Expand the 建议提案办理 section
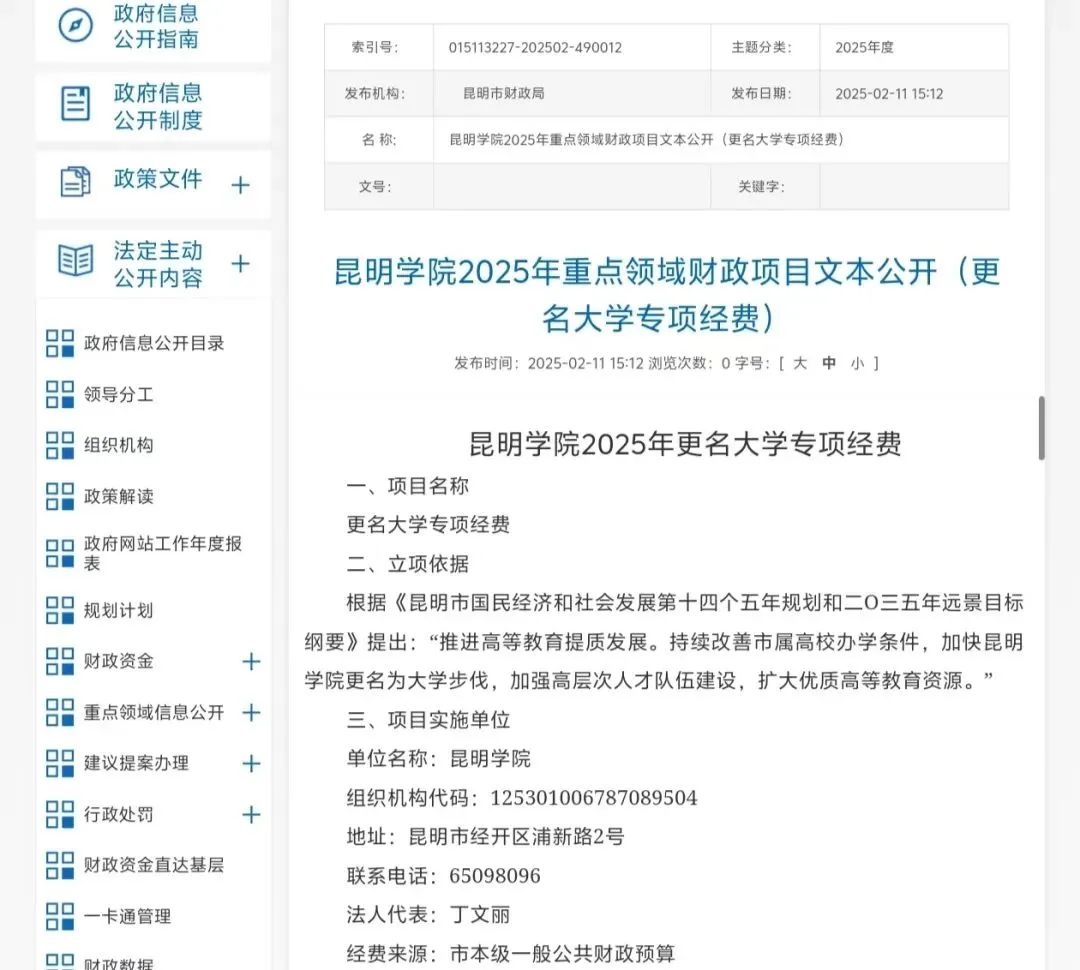 coord(251,764)
